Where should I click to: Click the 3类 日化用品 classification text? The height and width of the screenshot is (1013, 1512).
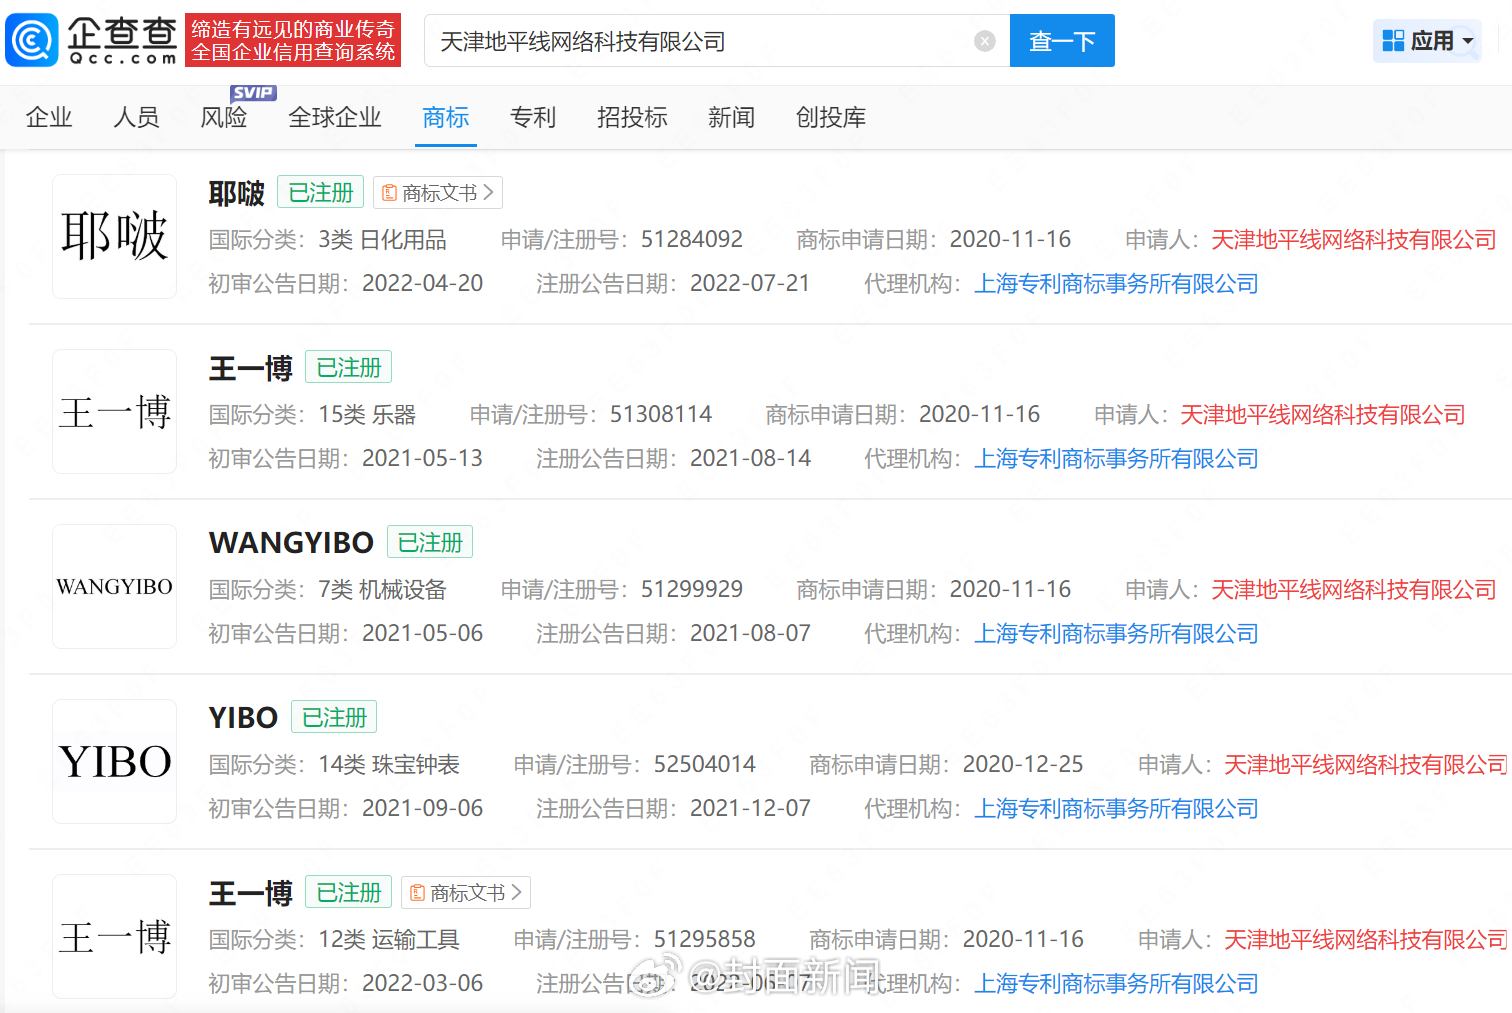point(383,240)
